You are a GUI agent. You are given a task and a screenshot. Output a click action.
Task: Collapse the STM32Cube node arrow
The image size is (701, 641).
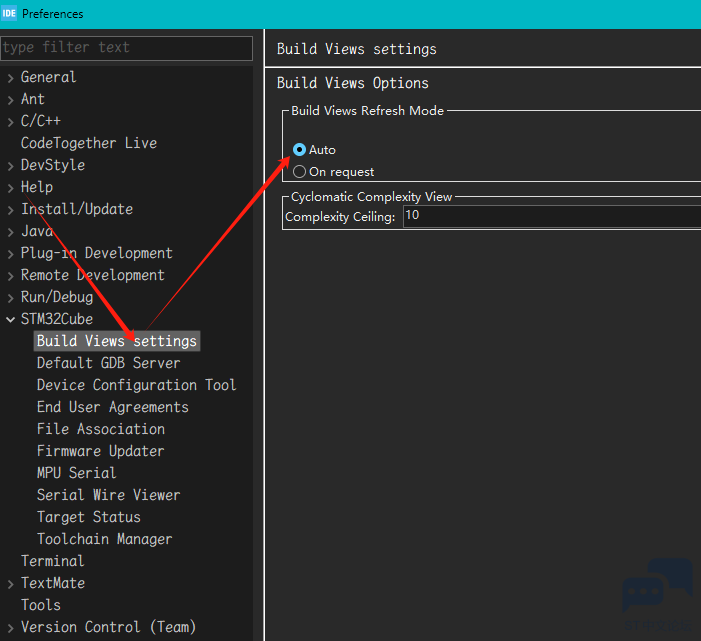click(x=11, y=320)
